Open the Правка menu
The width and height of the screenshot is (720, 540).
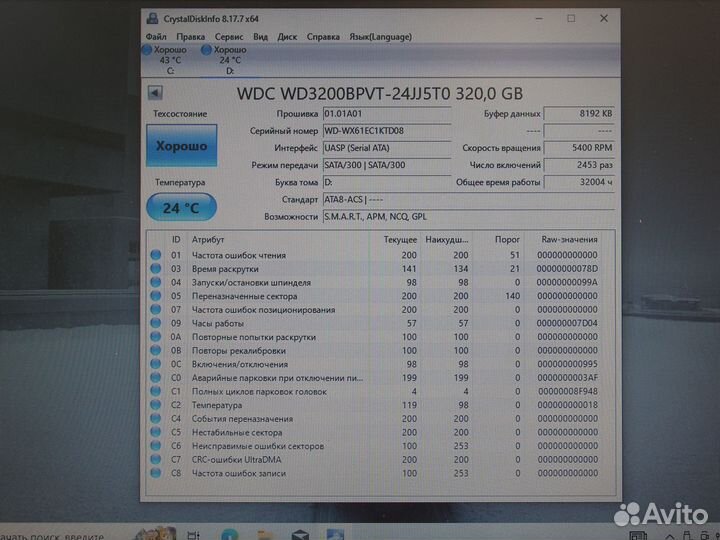191,37
